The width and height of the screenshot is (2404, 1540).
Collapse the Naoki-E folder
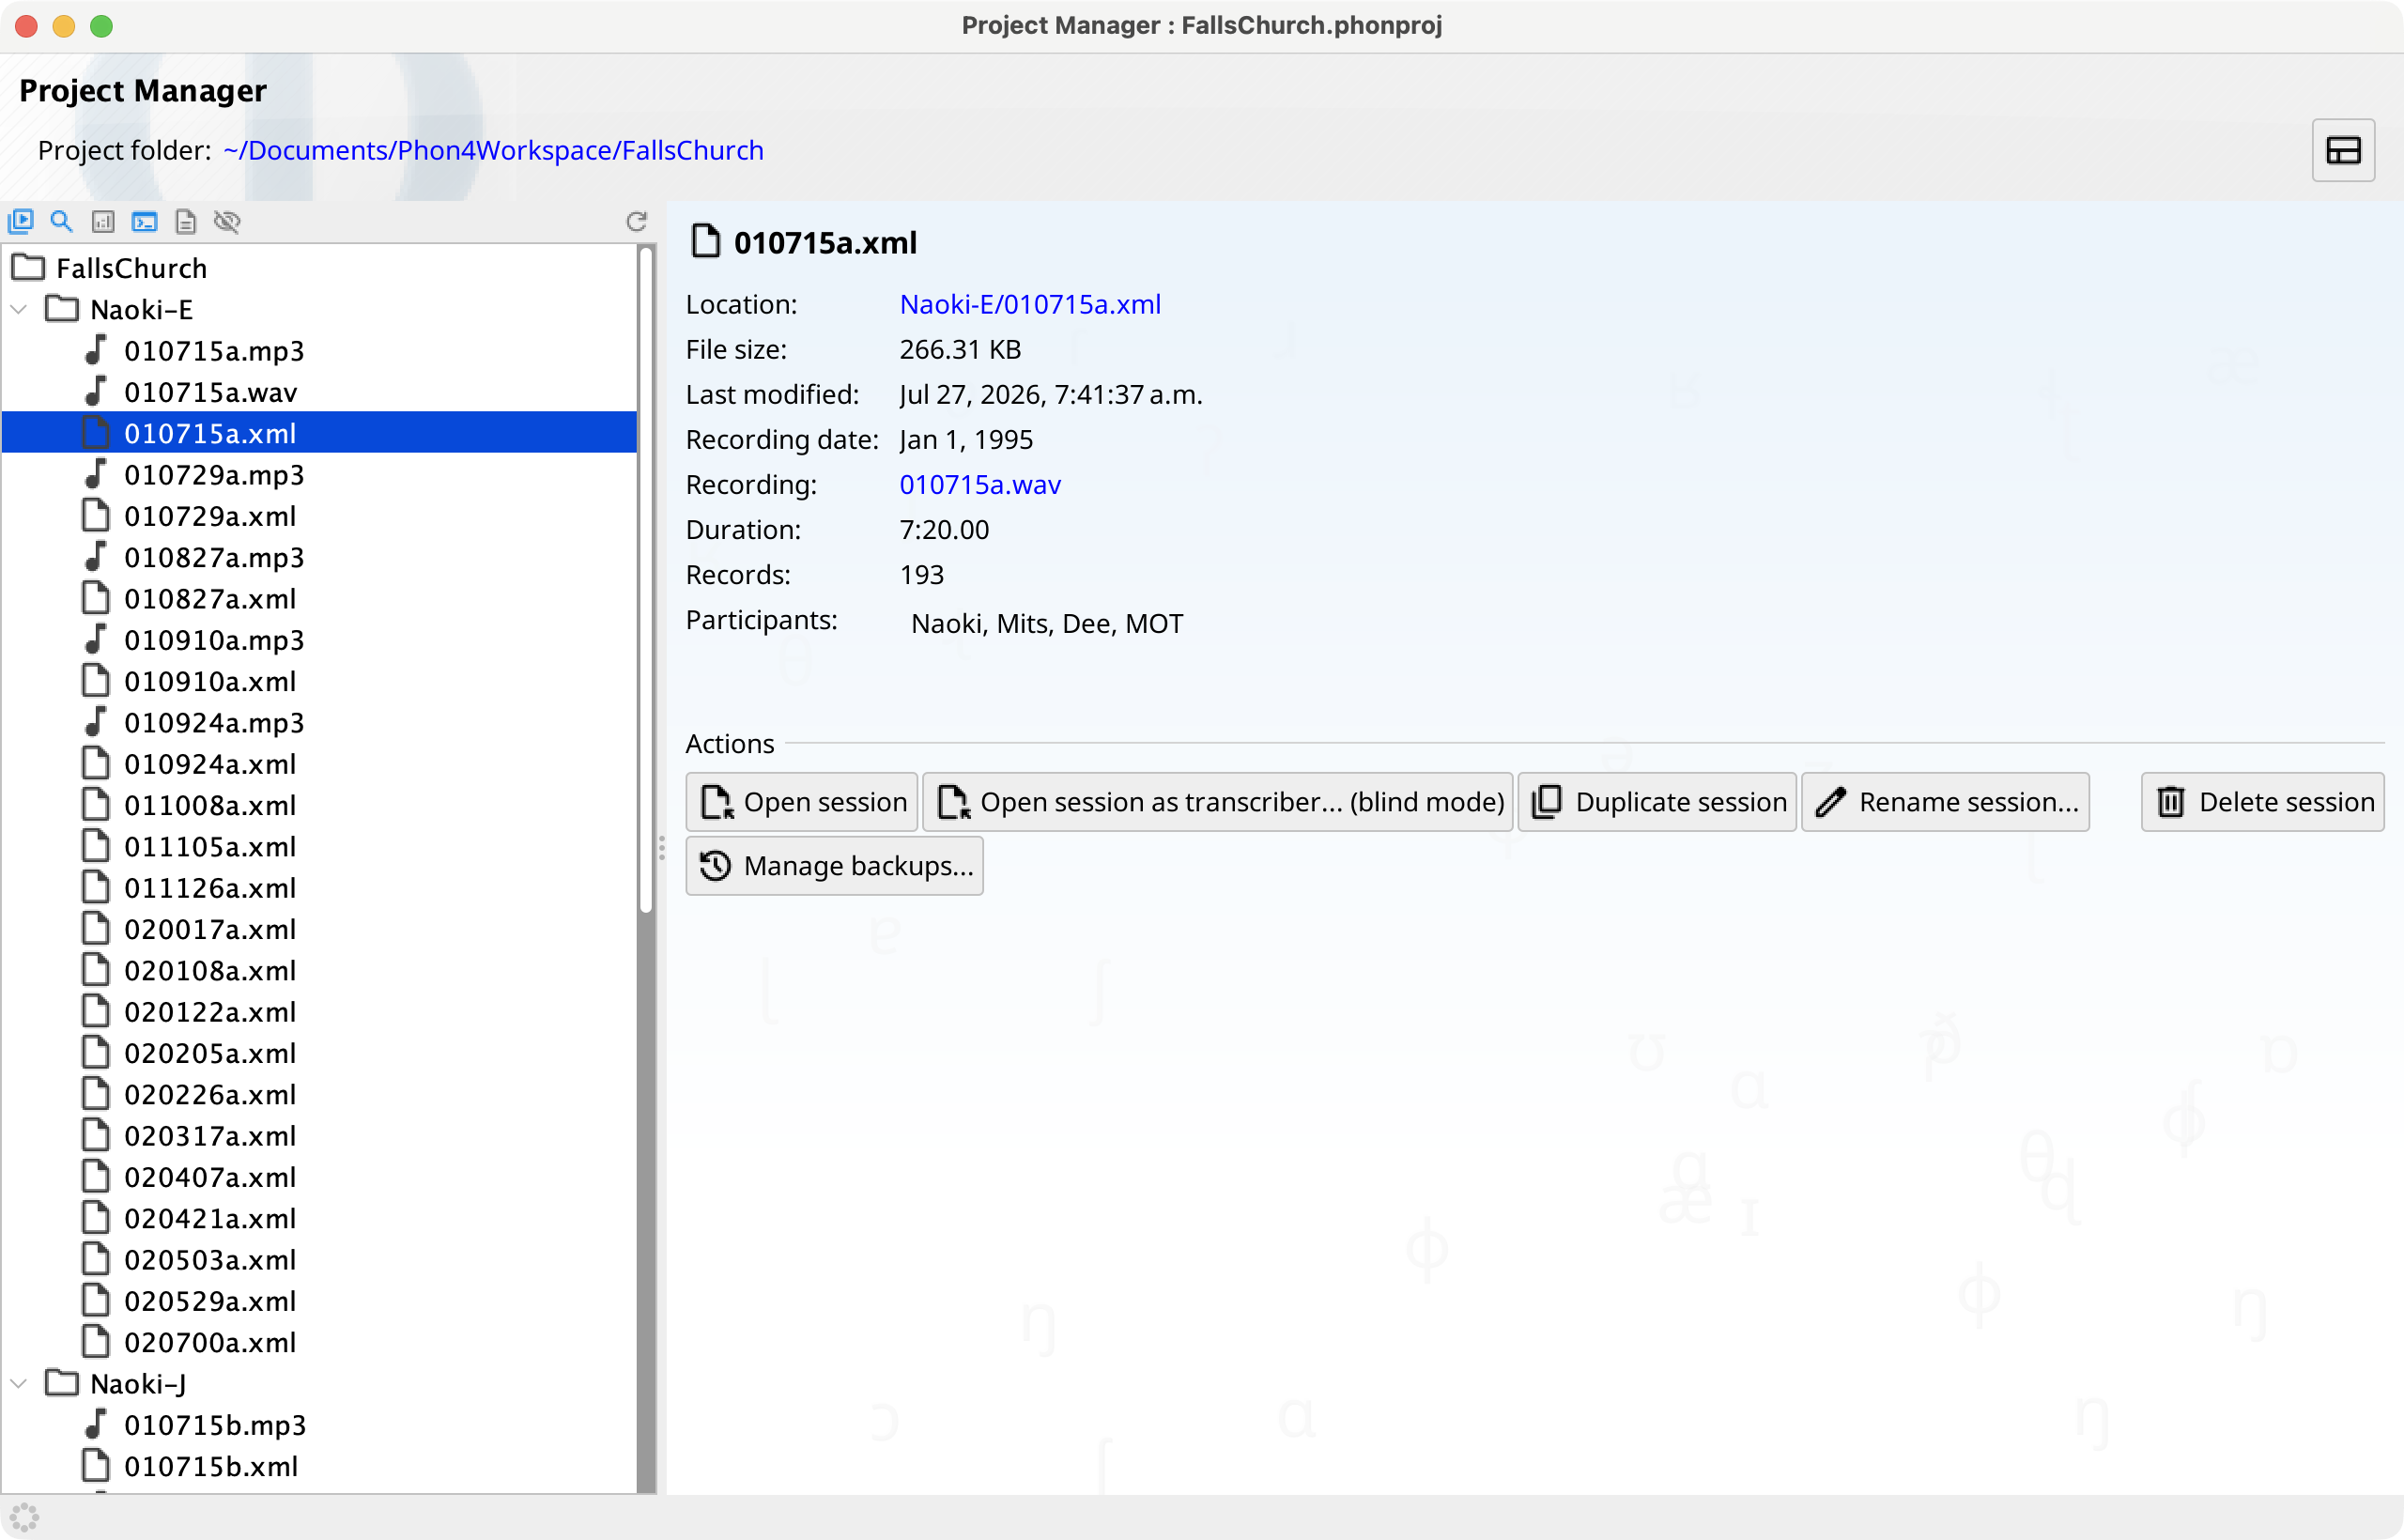pos(19,309)
